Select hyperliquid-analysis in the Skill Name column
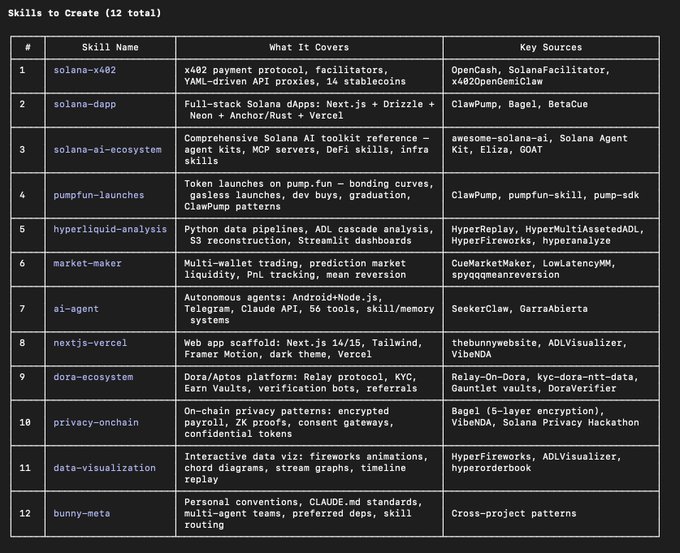The width and height of the screenshot is (680, 553). click(111, 229)
